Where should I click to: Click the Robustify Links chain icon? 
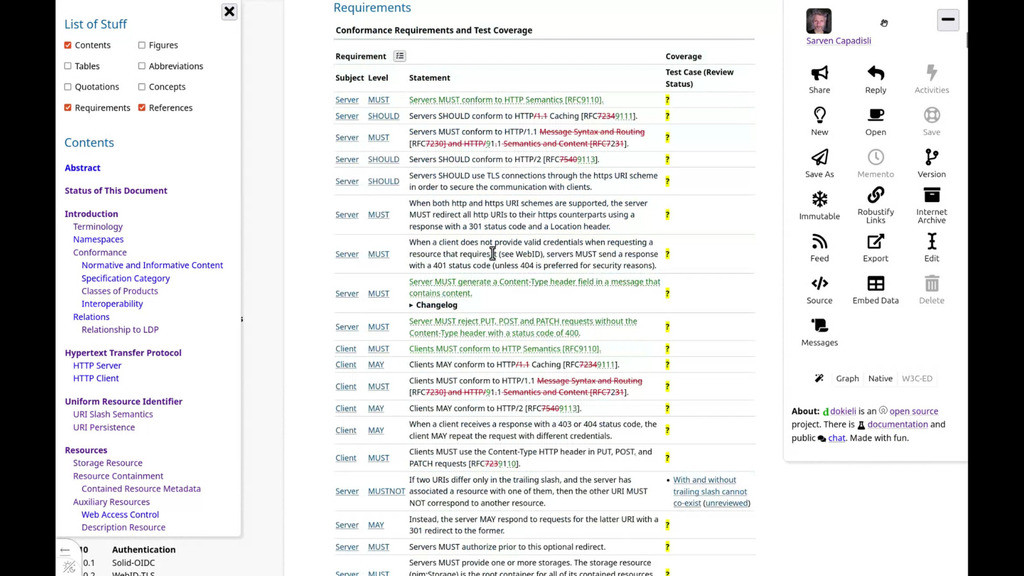(875, 195)
